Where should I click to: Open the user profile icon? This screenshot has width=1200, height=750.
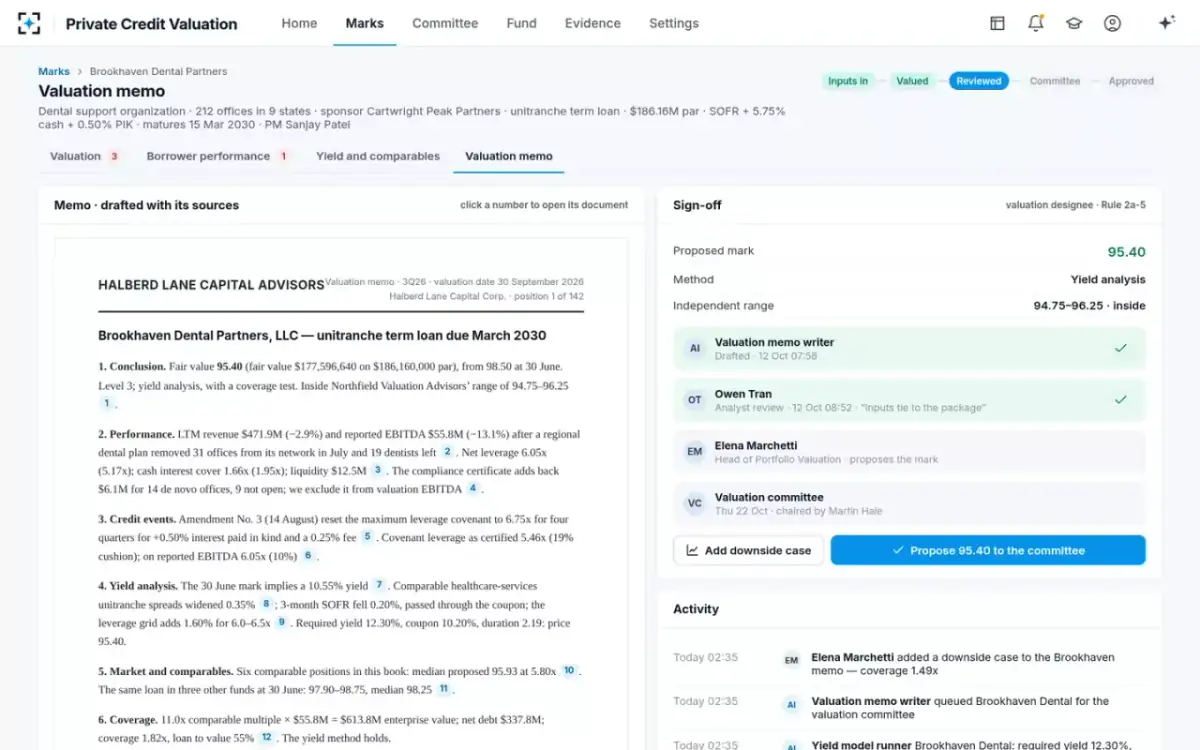pyautogui.click(x=1112, y=23)
